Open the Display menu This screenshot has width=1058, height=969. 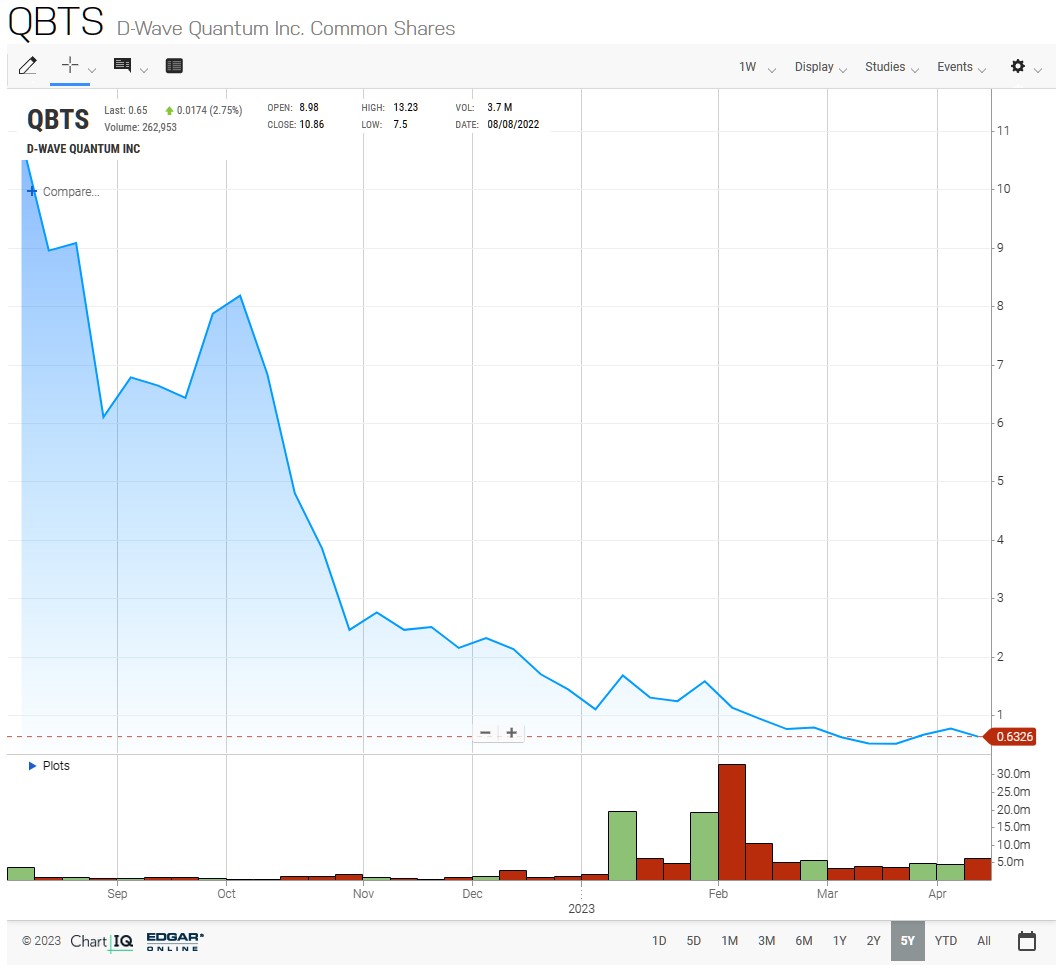coord(820,67)
